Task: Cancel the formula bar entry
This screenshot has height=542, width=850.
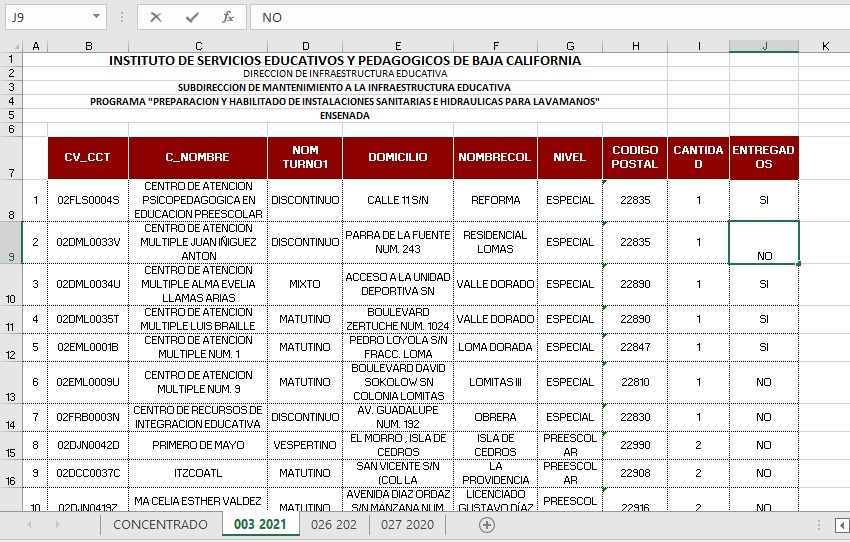Action: tap(156, 17)
